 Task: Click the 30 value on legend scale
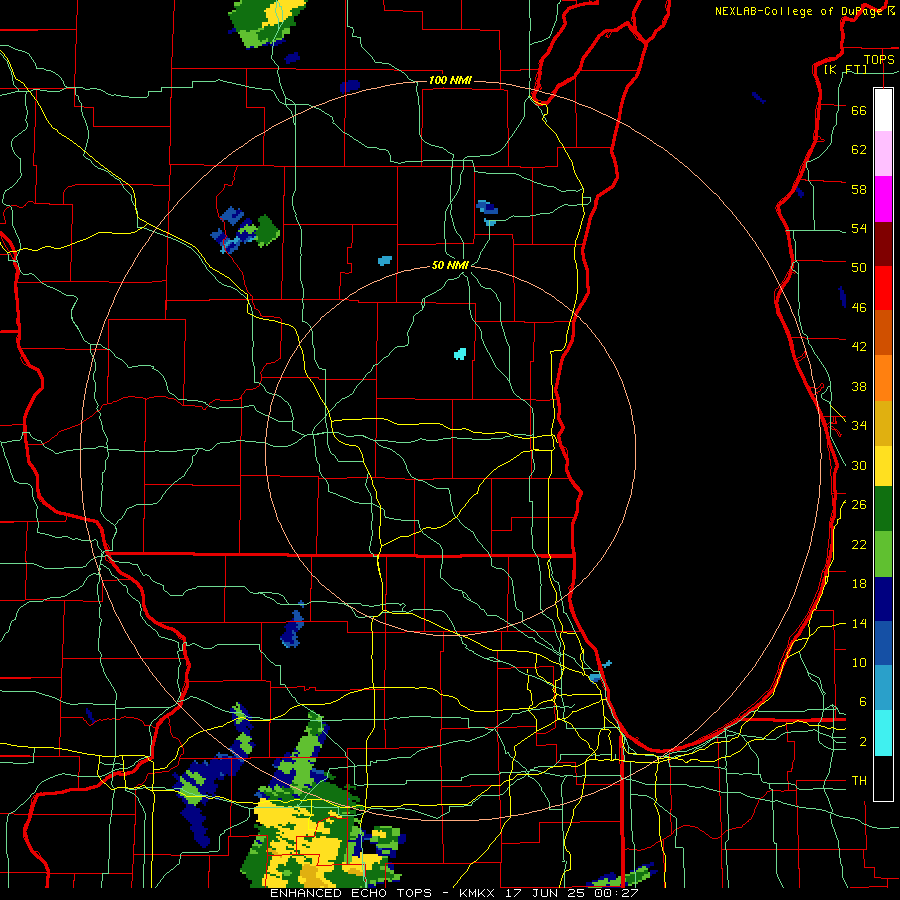tap(859, 465)
